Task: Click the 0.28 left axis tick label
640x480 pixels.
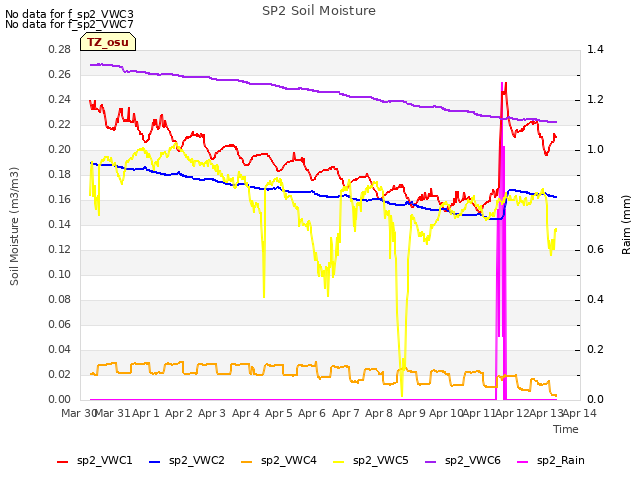Action: (x=60, y=49)
